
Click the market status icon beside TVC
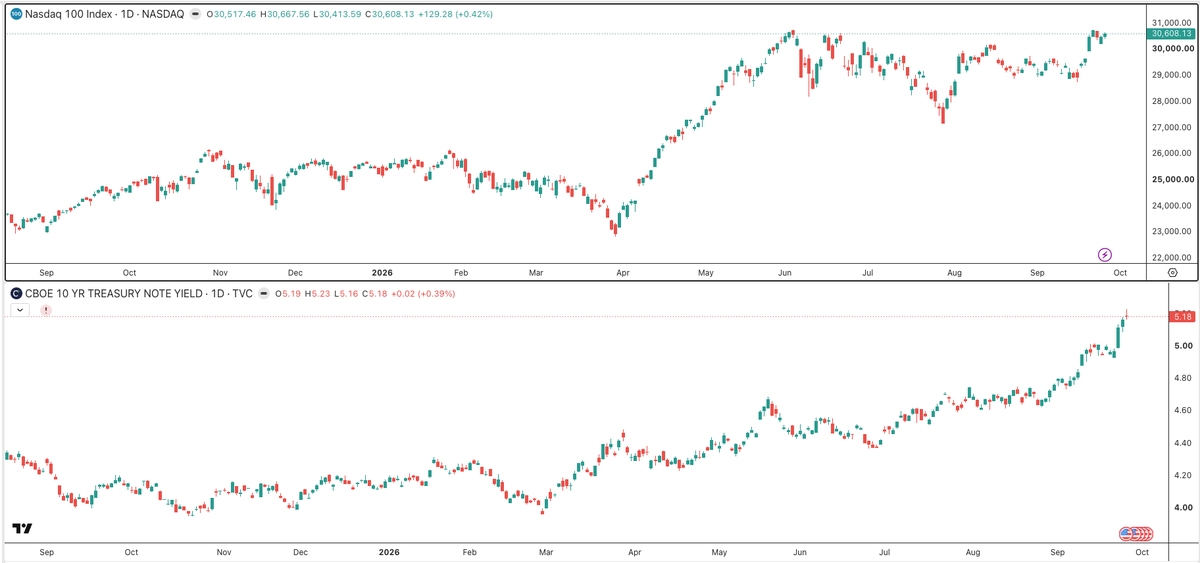pyautogui.click(x=264, y=294)
